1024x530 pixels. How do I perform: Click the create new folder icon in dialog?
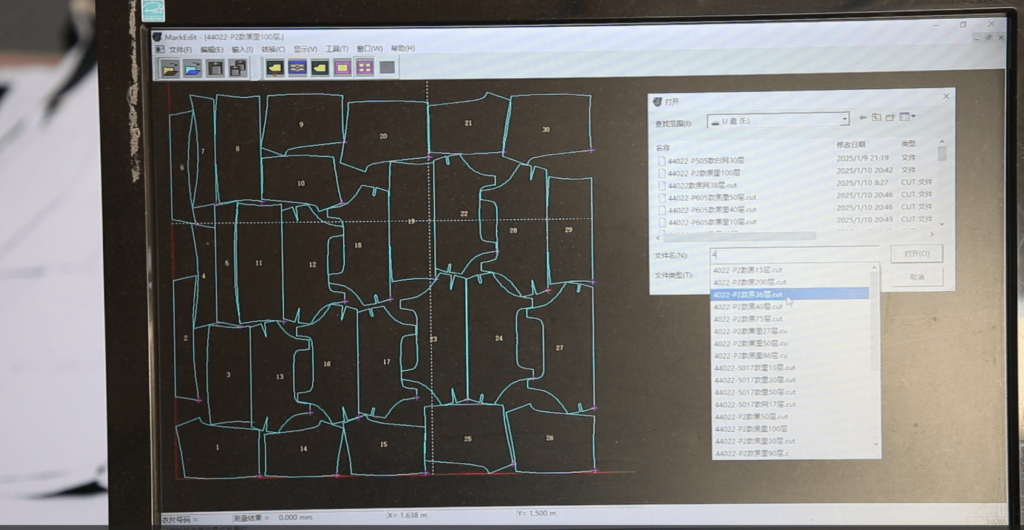pyautogui.click(x=891, y=118)
